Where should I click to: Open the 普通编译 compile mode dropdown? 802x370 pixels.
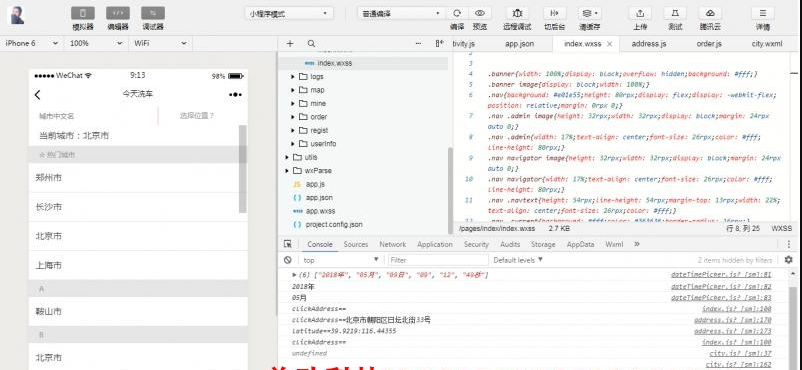(x=401, y=13)
